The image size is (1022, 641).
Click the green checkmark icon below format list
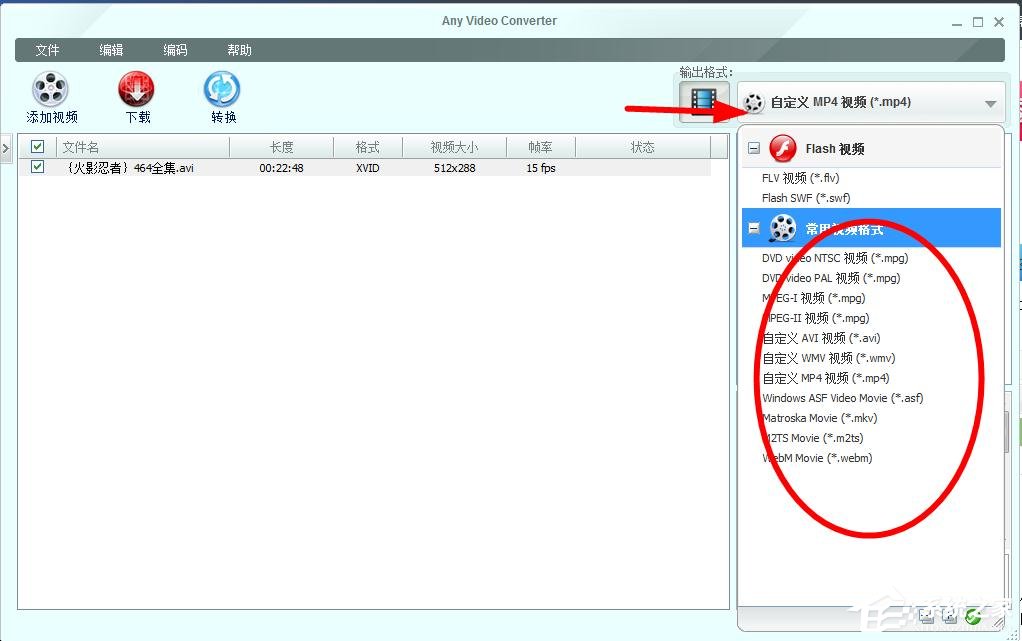tap(973, 617)
